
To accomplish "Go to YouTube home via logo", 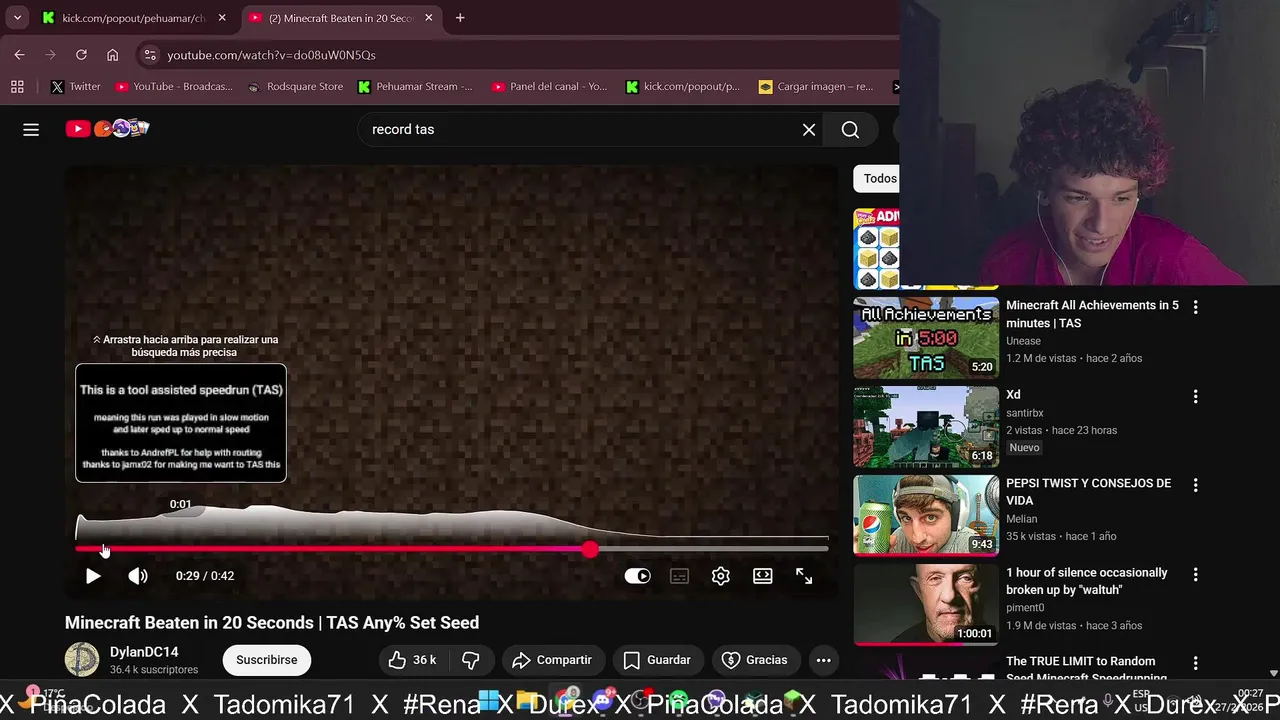I will 107,128.
